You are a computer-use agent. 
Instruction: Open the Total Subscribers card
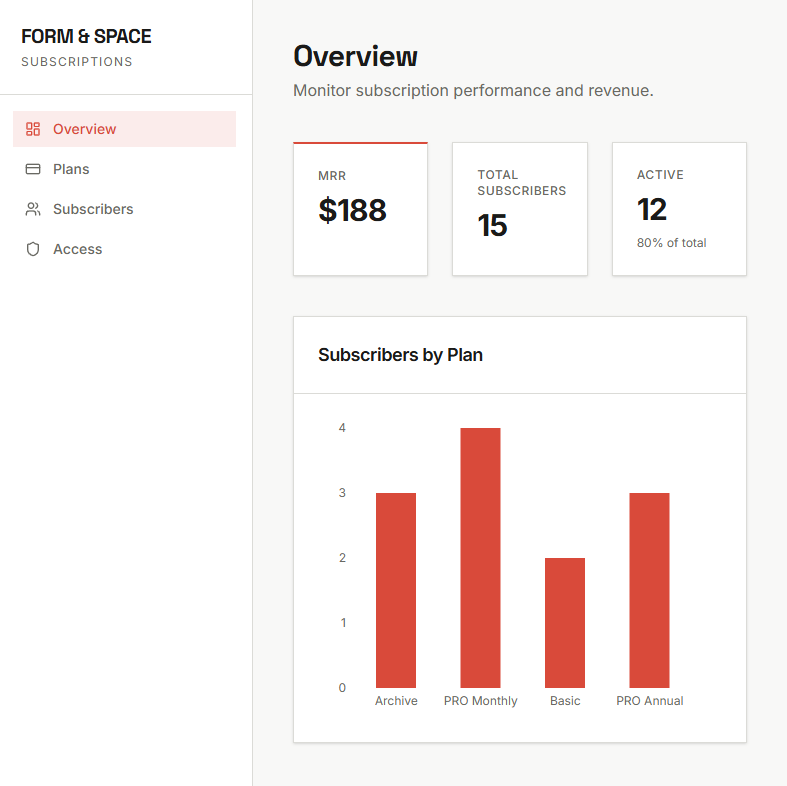(x=519, y=209)
